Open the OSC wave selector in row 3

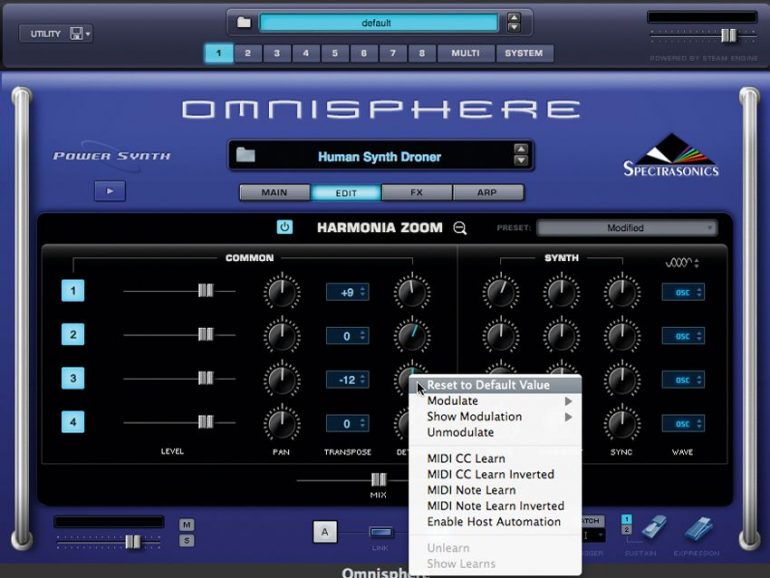click(683, 380)
